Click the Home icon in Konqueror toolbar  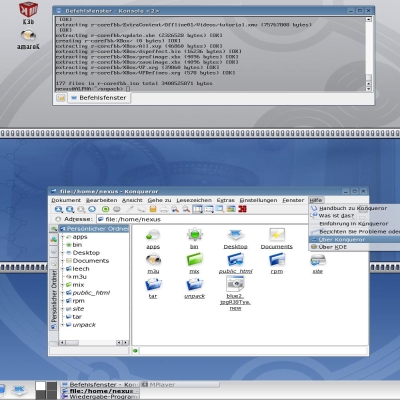[x=92, y=209]
